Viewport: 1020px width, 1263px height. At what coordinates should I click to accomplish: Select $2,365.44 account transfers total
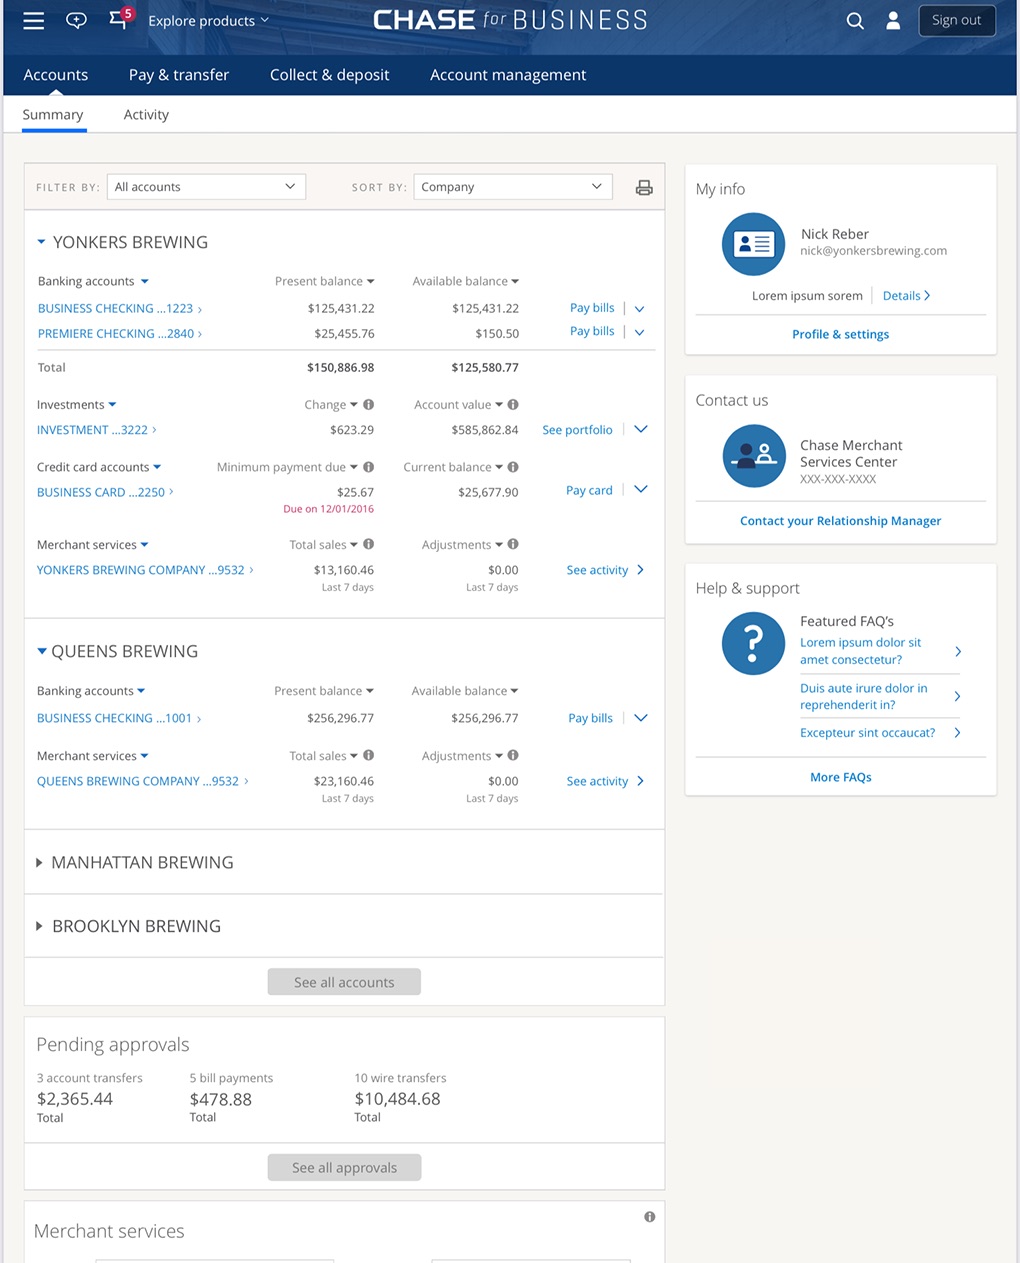point(75,1099)
